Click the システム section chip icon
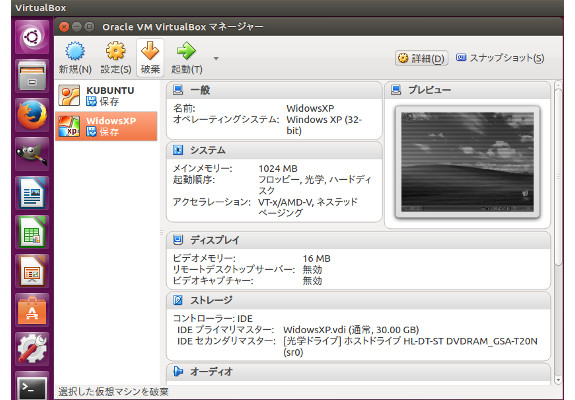Screen dimensions: 575x400 click(x=178, y=150)
